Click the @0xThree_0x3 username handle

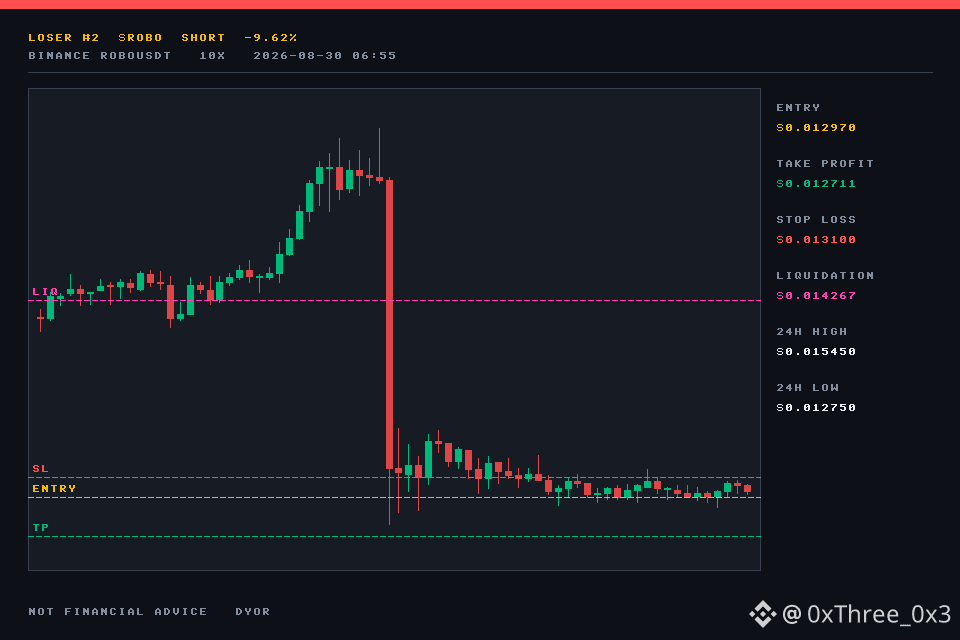click(x=866, y=614)
